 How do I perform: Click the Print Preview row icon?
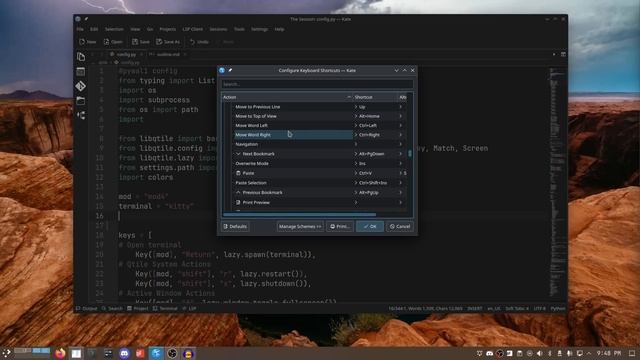[x=238, y=202]
